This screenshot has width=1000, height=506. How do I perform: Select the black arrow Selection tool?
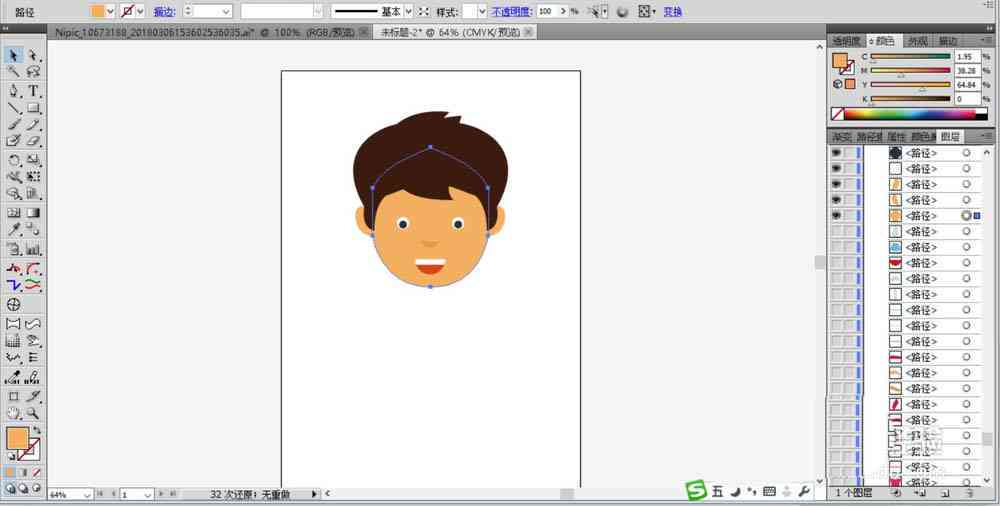[14, 56]
